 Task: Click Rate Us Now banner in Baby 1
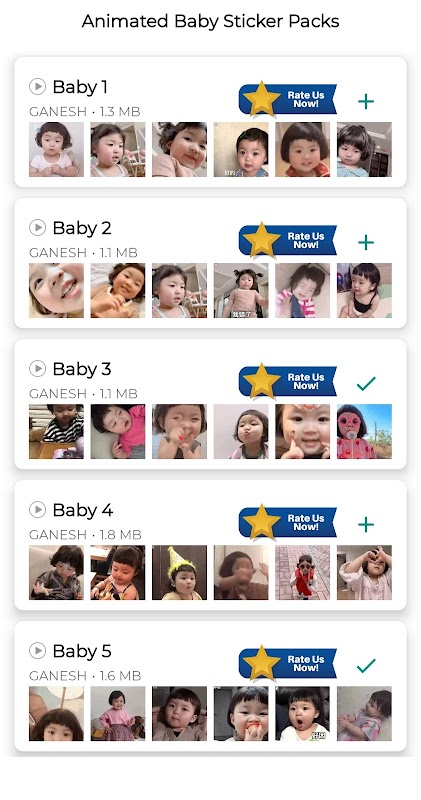pos(287,99)
